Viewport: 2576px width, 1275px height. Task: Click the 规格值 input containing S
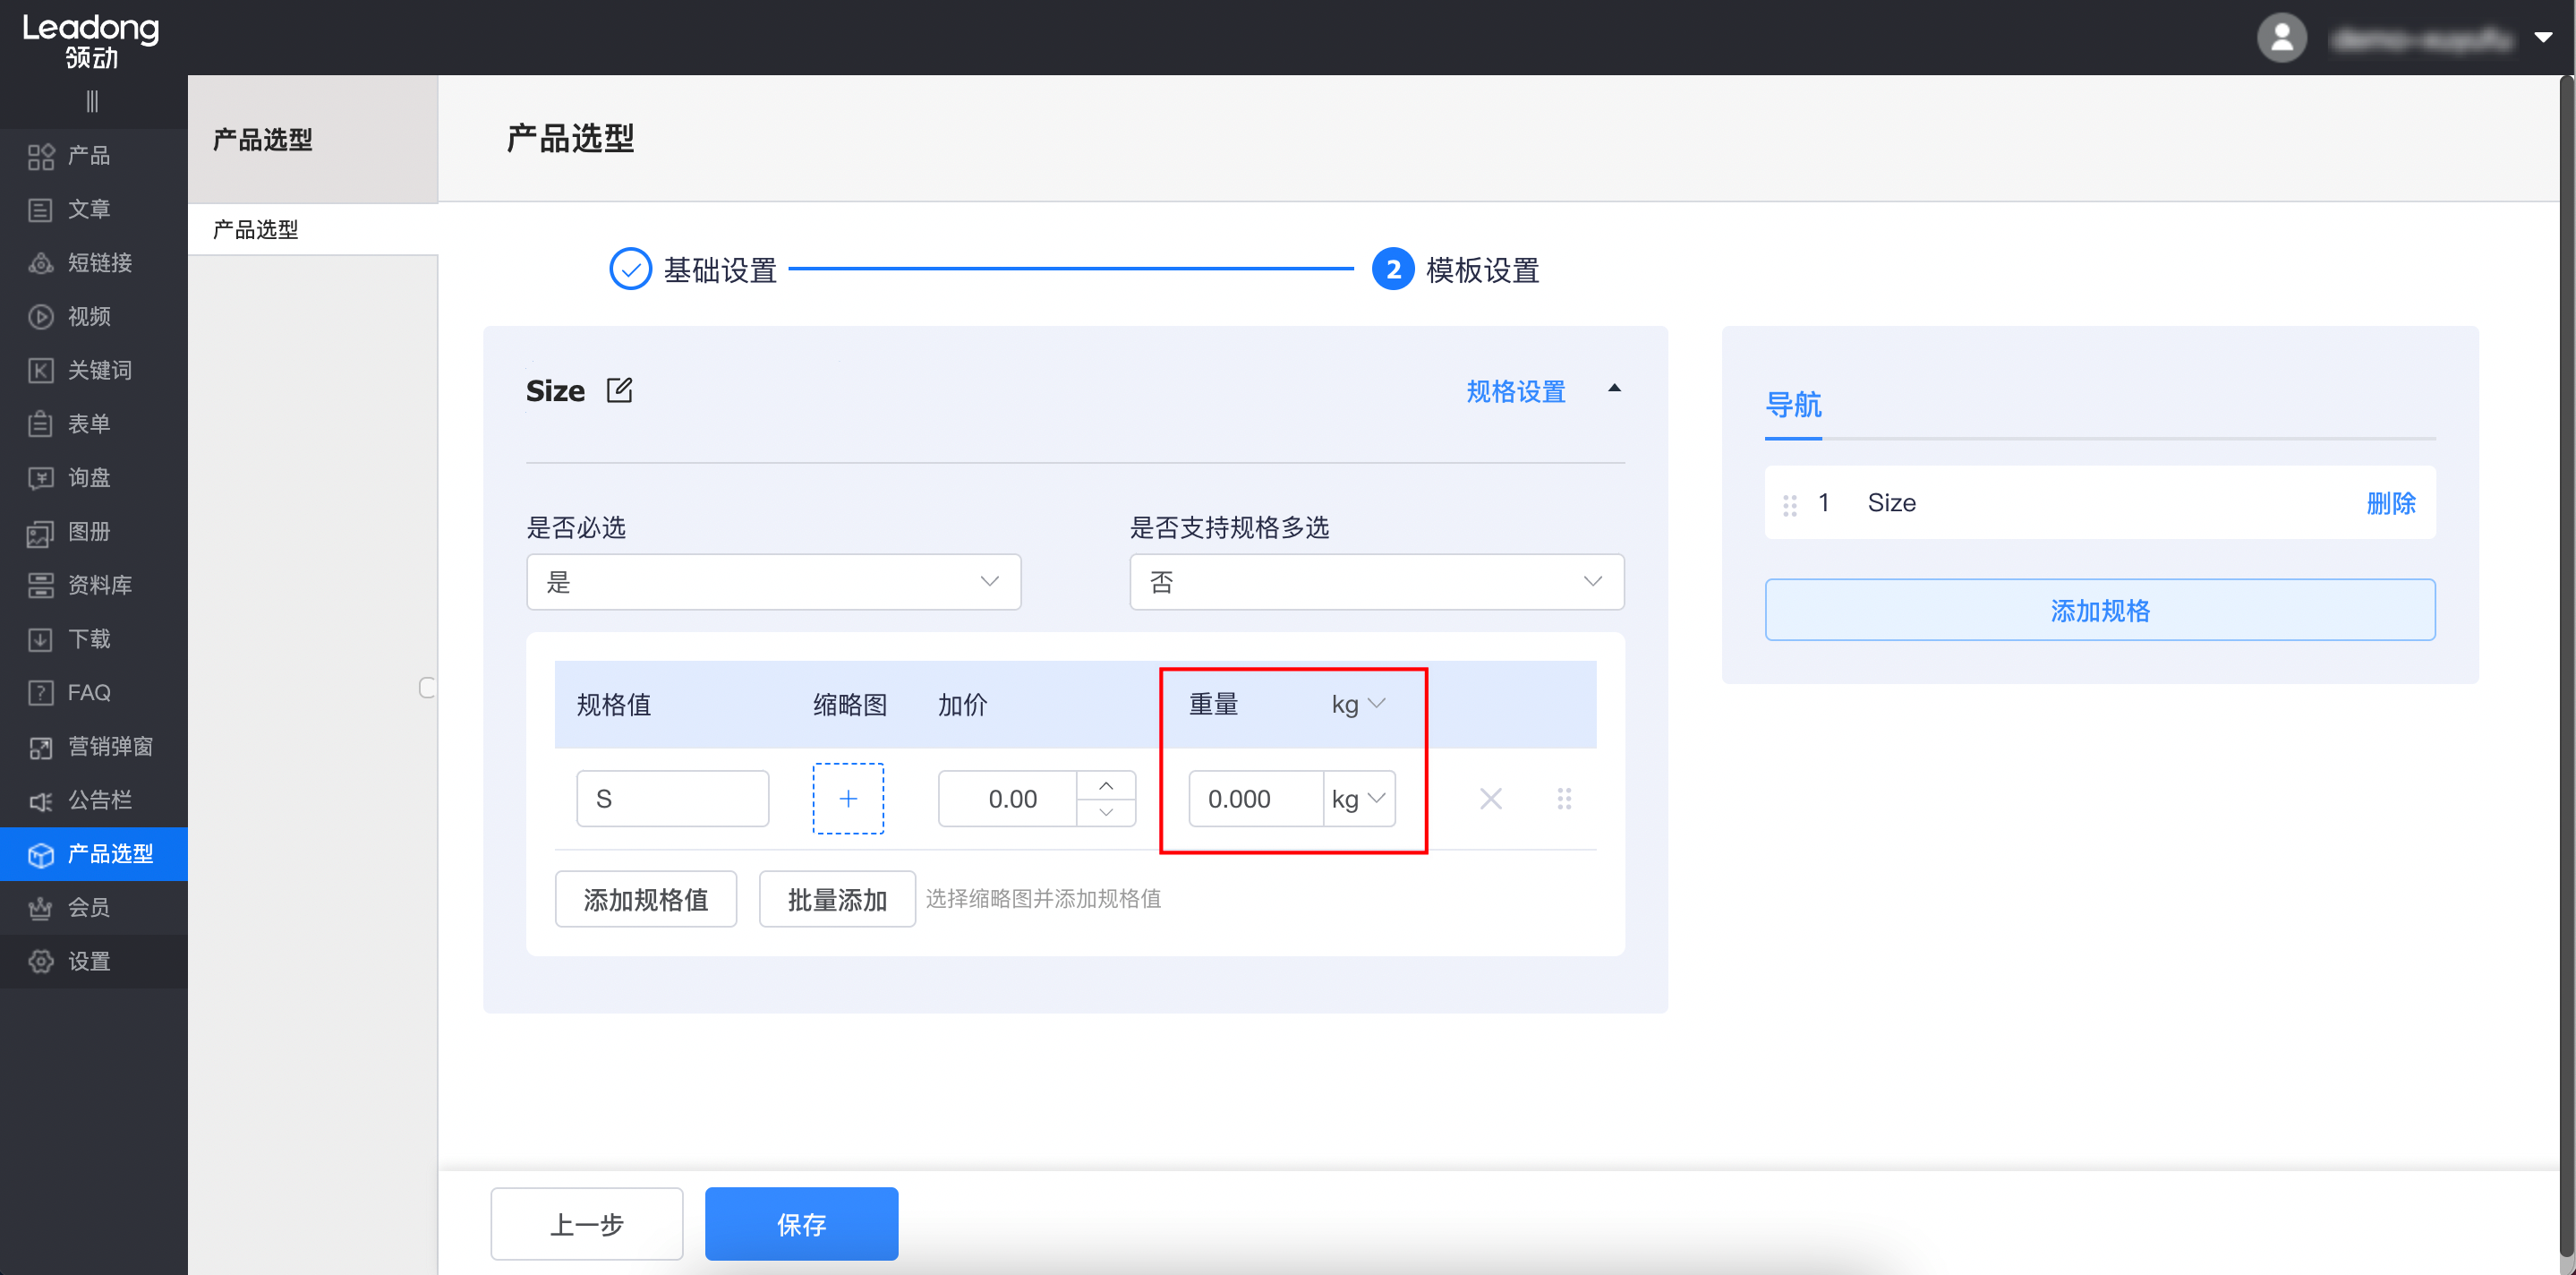(672, 798)
